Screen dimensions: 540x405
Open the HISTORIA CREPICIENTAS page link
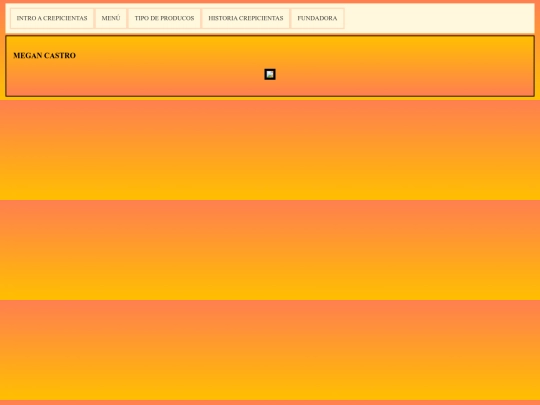(246, 18)
